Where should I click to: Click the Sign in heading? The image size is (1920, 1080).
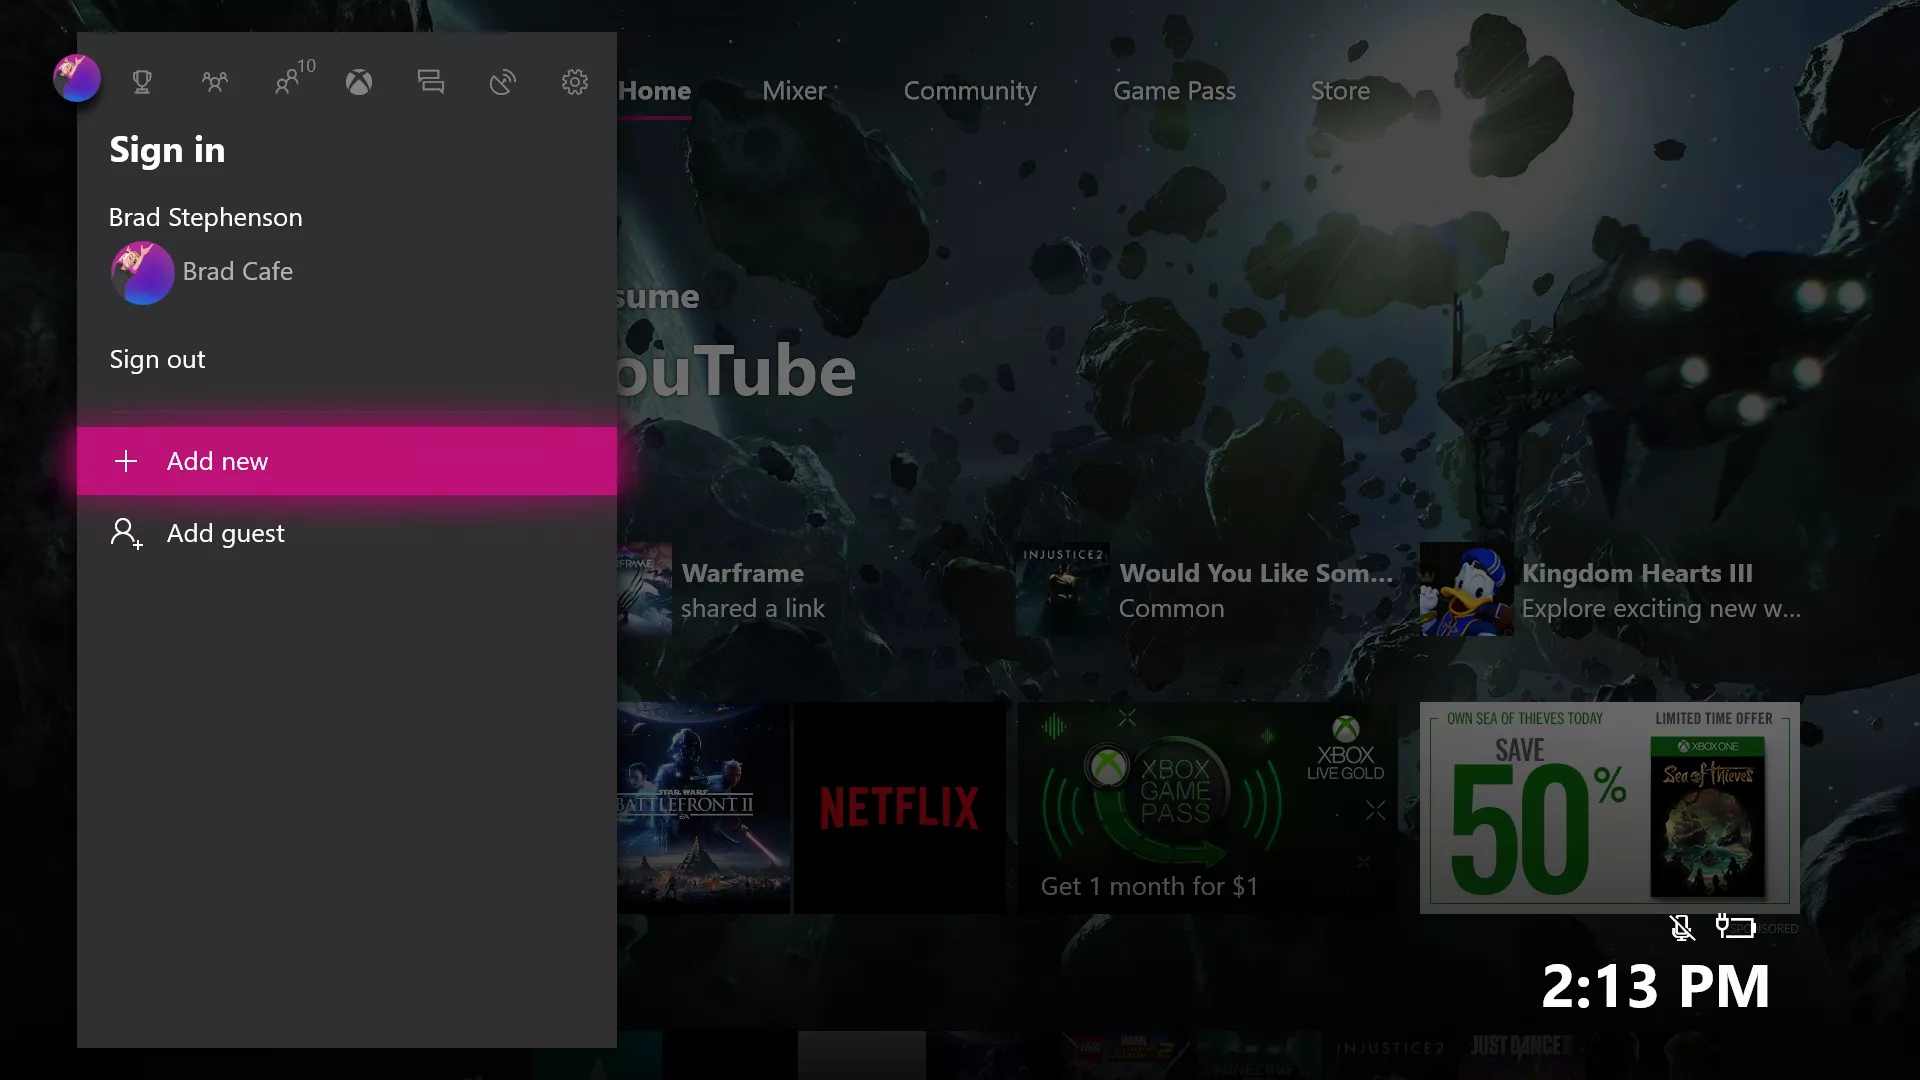[x=167, y=150]
